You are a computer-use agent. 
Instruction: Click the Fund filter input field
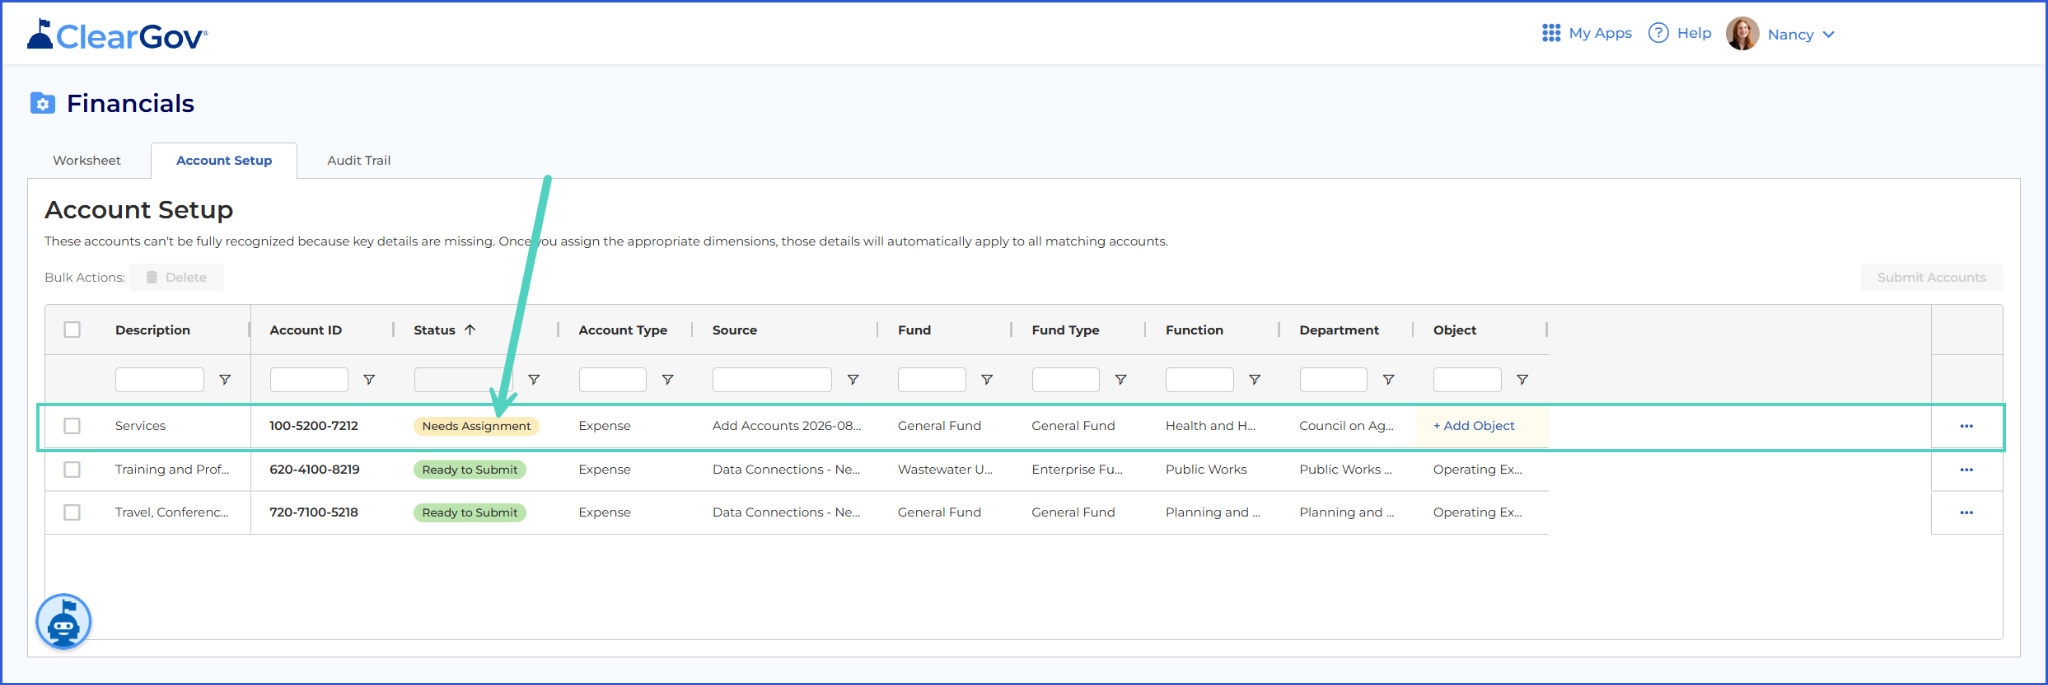click(x=932, y=380)
